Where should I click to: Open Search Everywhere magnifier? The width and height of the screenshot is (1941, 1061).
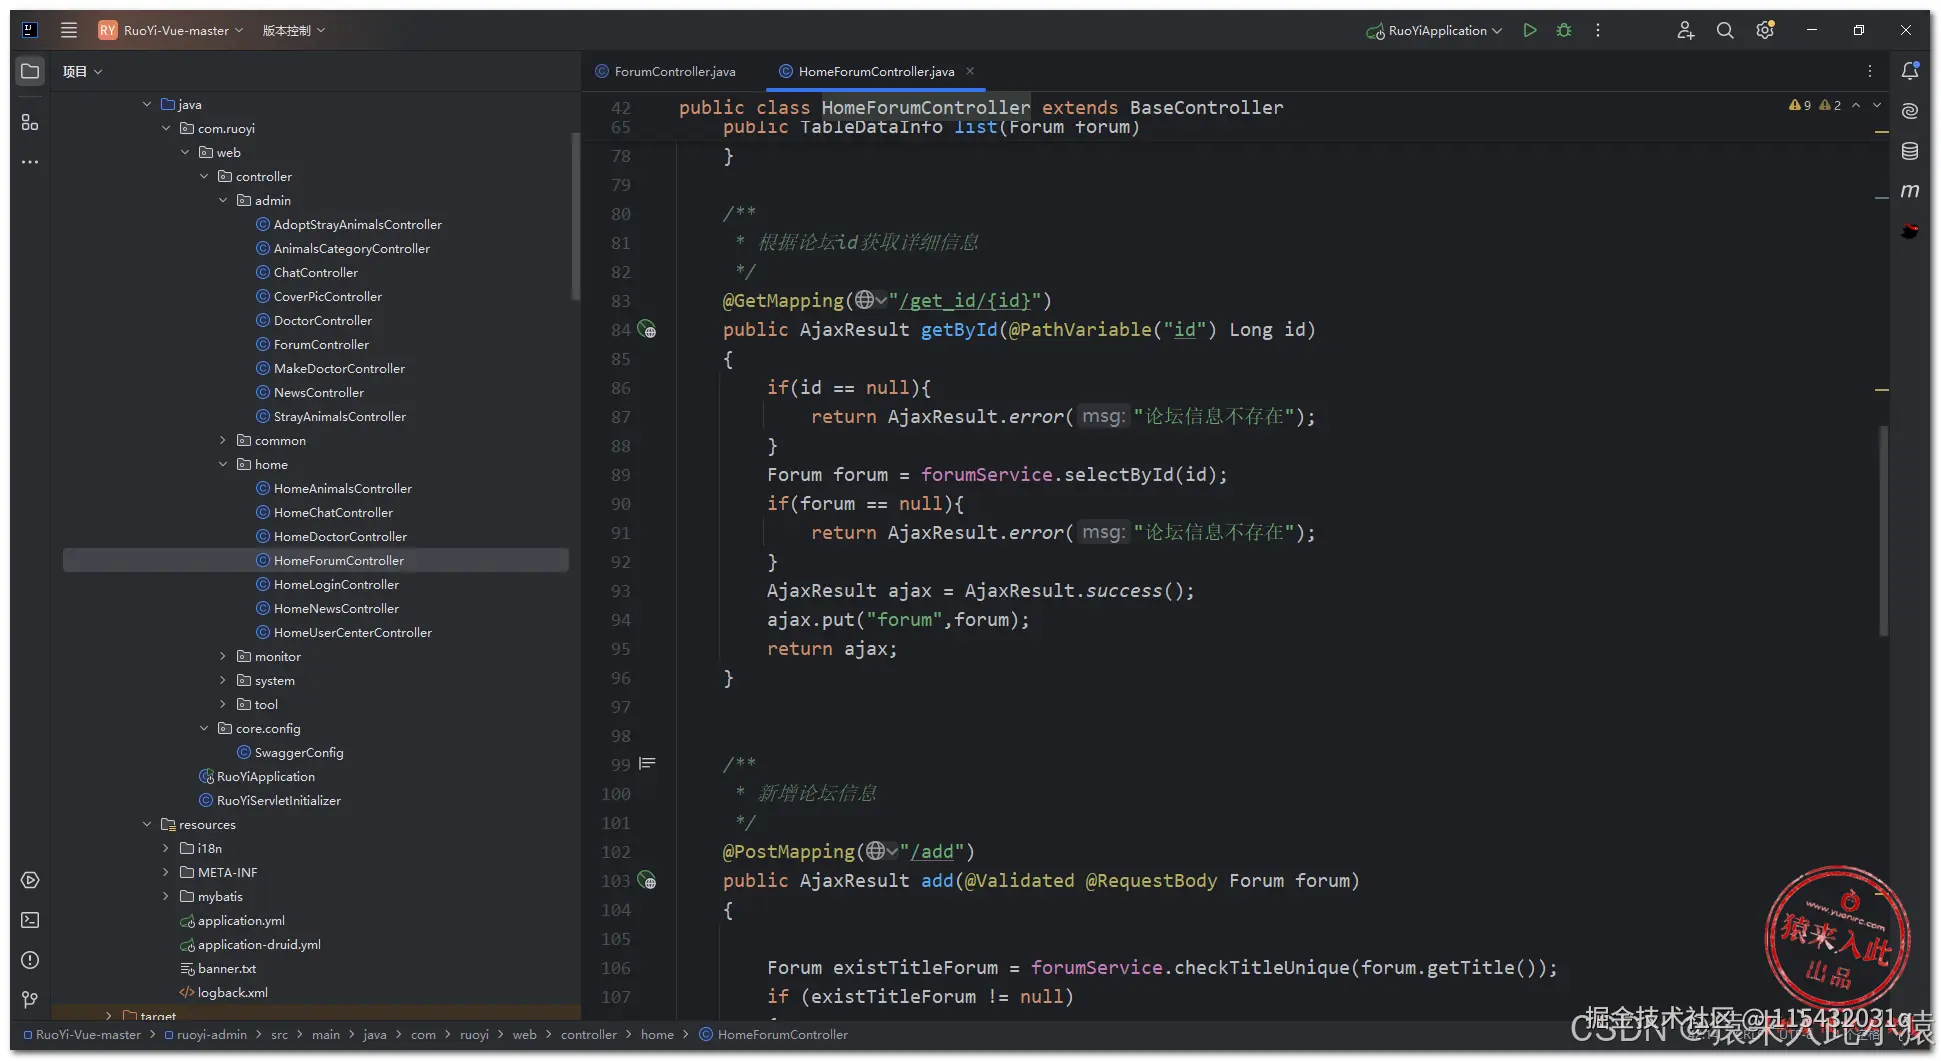(1725, 30)
